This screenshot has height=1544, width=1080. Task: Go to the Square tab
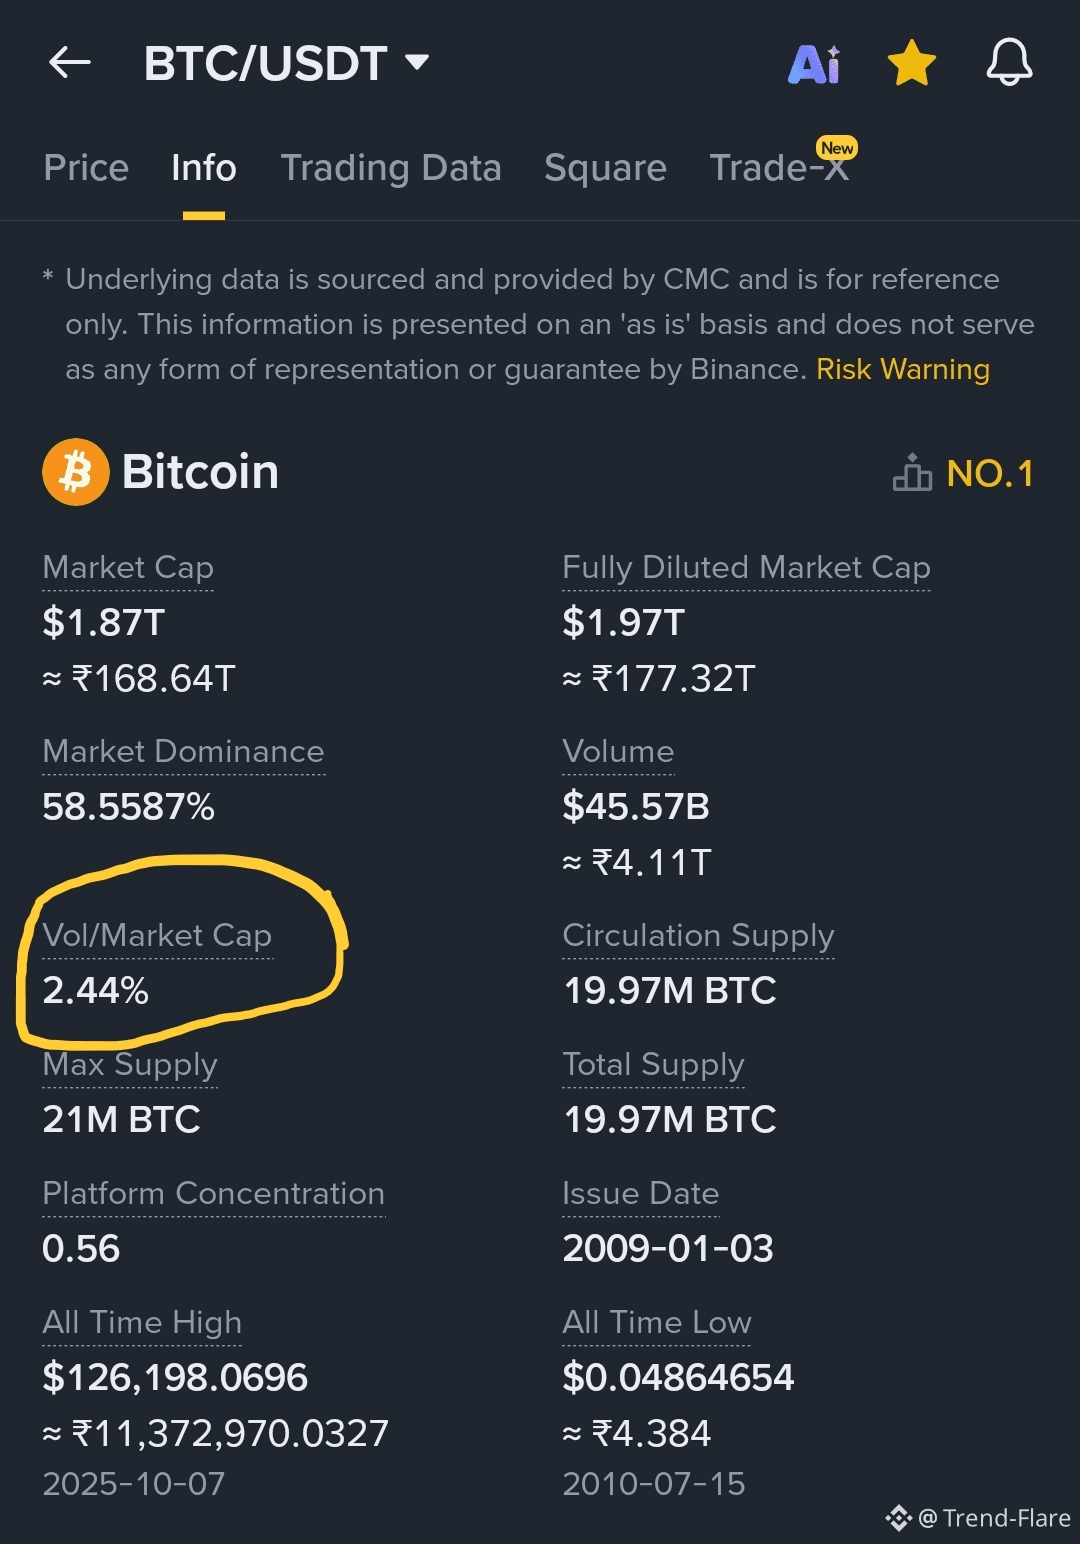pos(605,168)
